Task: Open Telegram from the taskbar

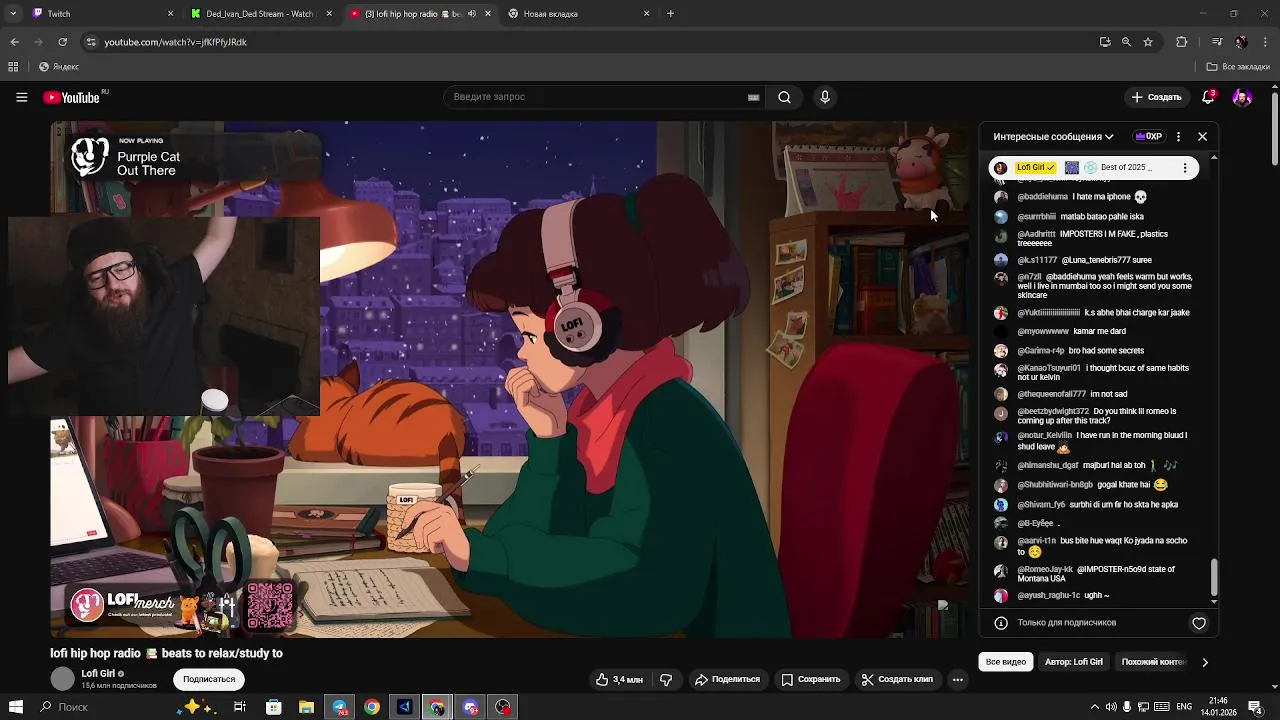Action: [339, 707]
